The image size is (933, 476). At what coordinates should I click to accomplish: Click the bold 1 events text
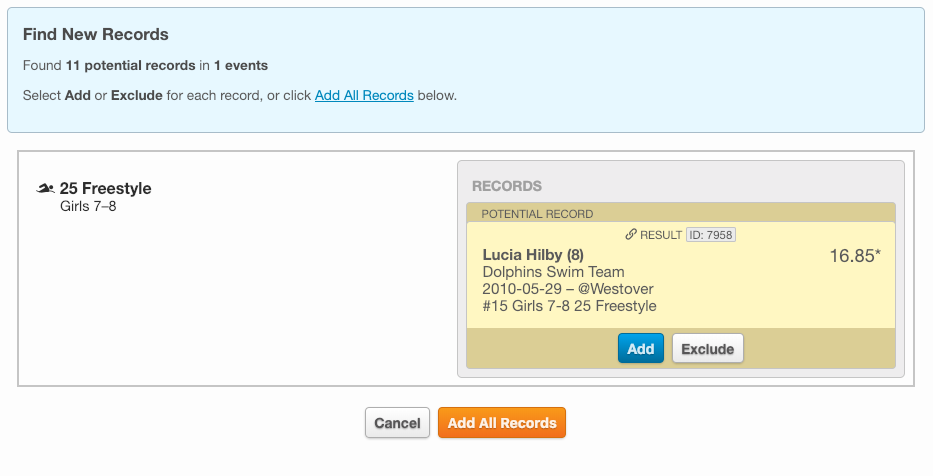coord(241,66)
